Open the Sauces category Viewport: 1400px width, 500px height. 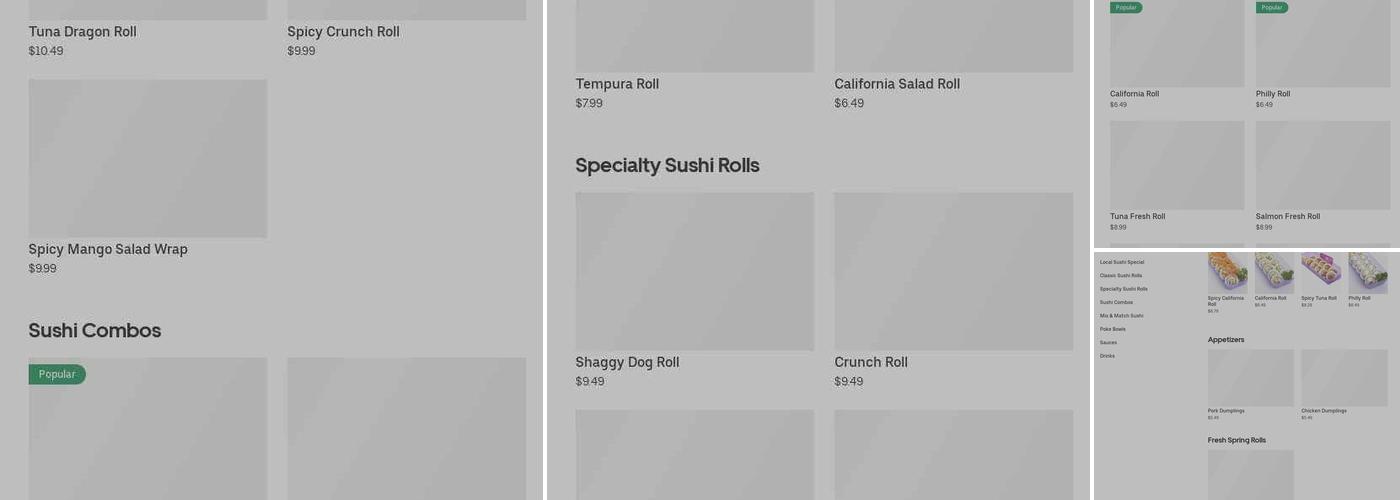1108,342
